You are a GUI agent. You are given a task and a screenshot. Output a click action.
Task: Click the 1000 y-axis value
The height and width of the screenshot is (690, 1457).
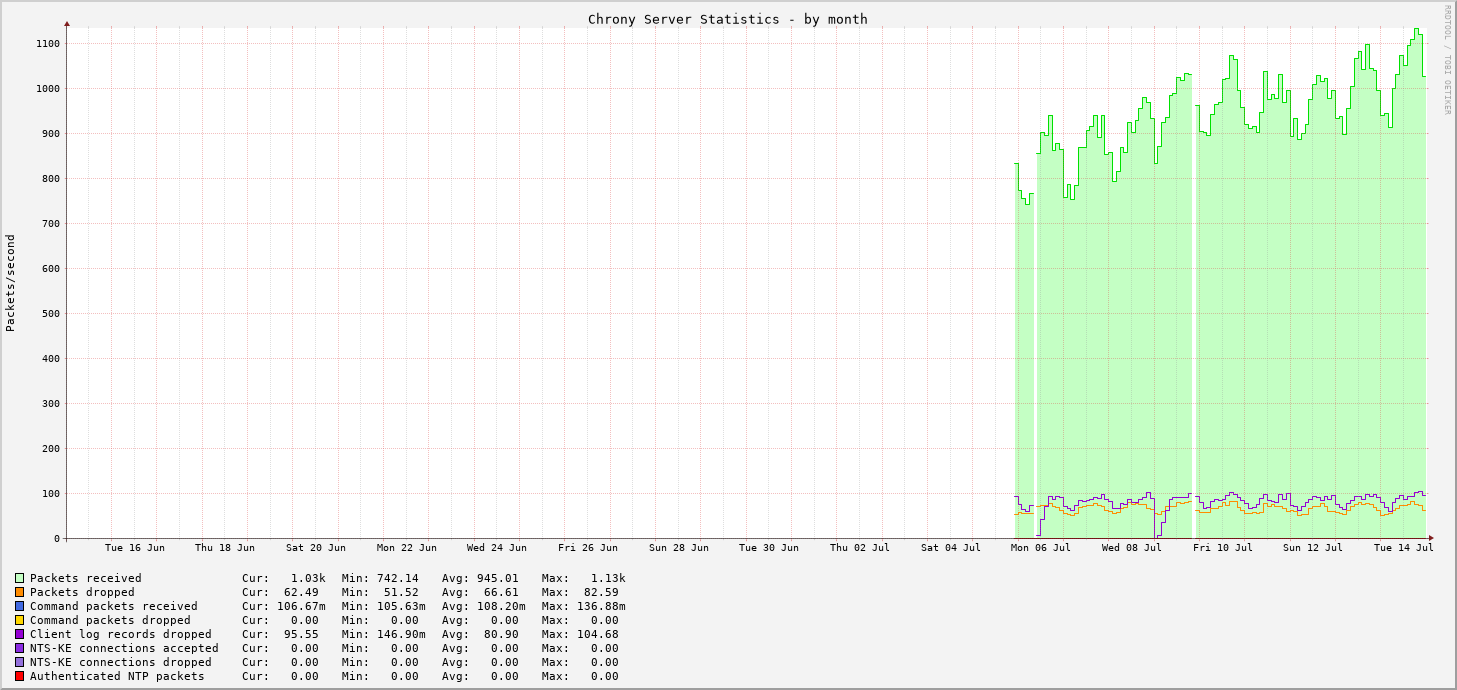(48, 88)
